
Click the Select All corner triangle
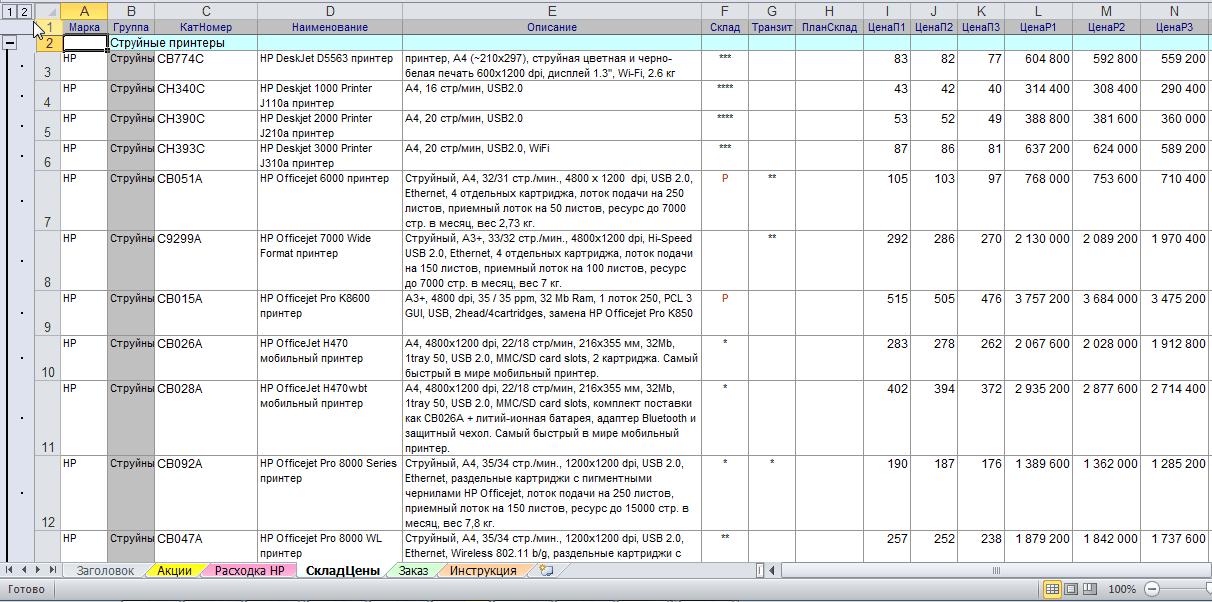coord(47,9)
